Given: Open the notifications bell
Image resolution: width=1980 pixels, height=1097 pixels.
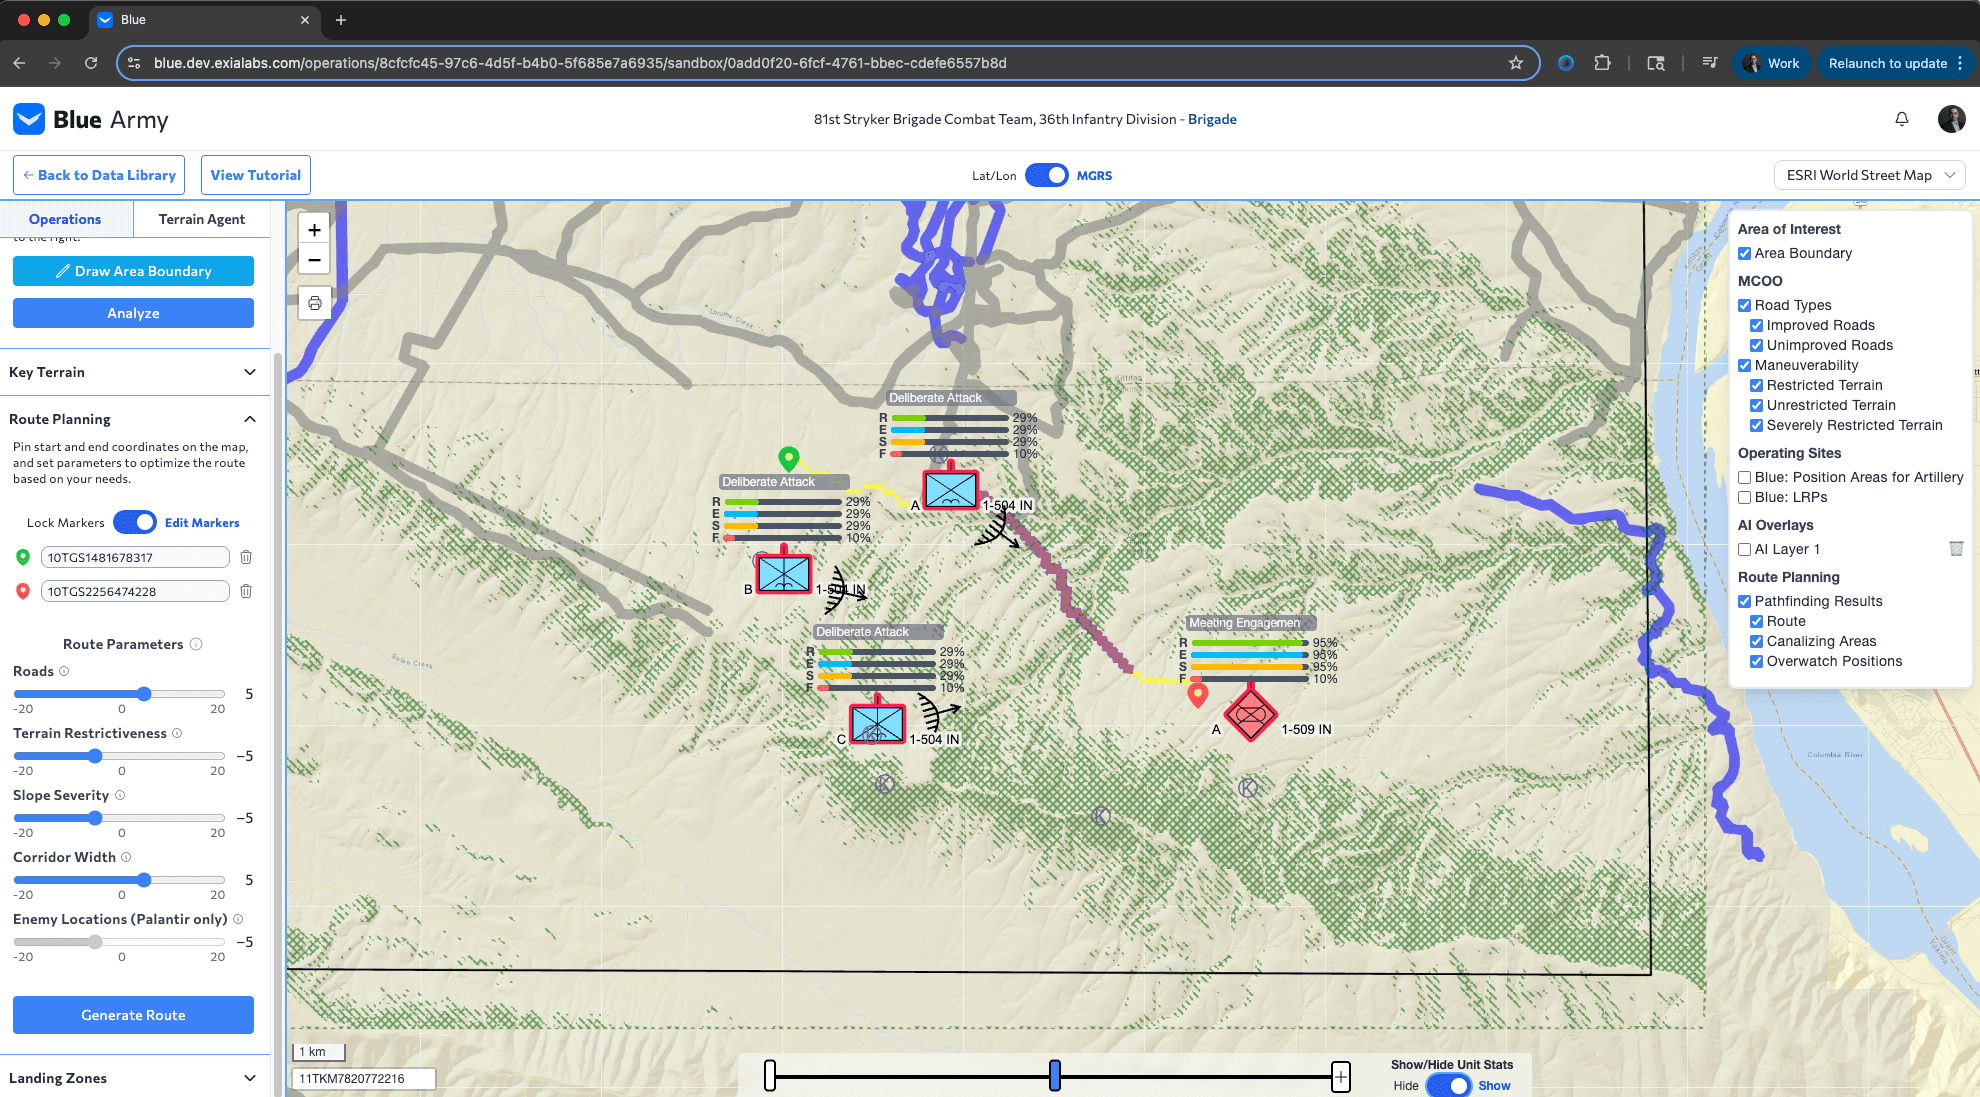Looking at the screenshot, I should 1902,119.
